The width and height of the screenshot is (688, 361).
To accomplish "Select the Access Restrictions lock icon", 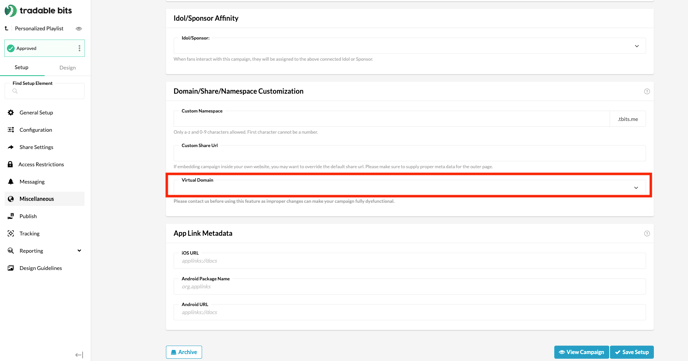I will (10, 164).
